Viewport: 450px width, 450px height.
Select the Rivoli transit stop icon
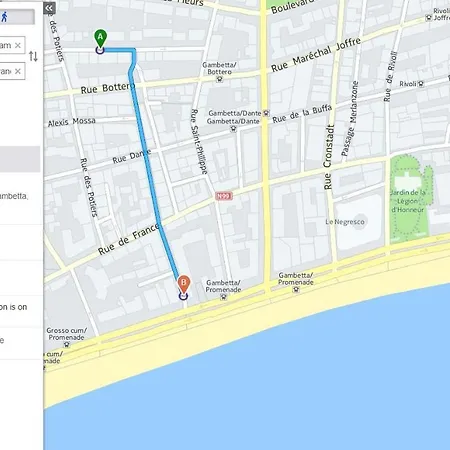pos(421,84)
